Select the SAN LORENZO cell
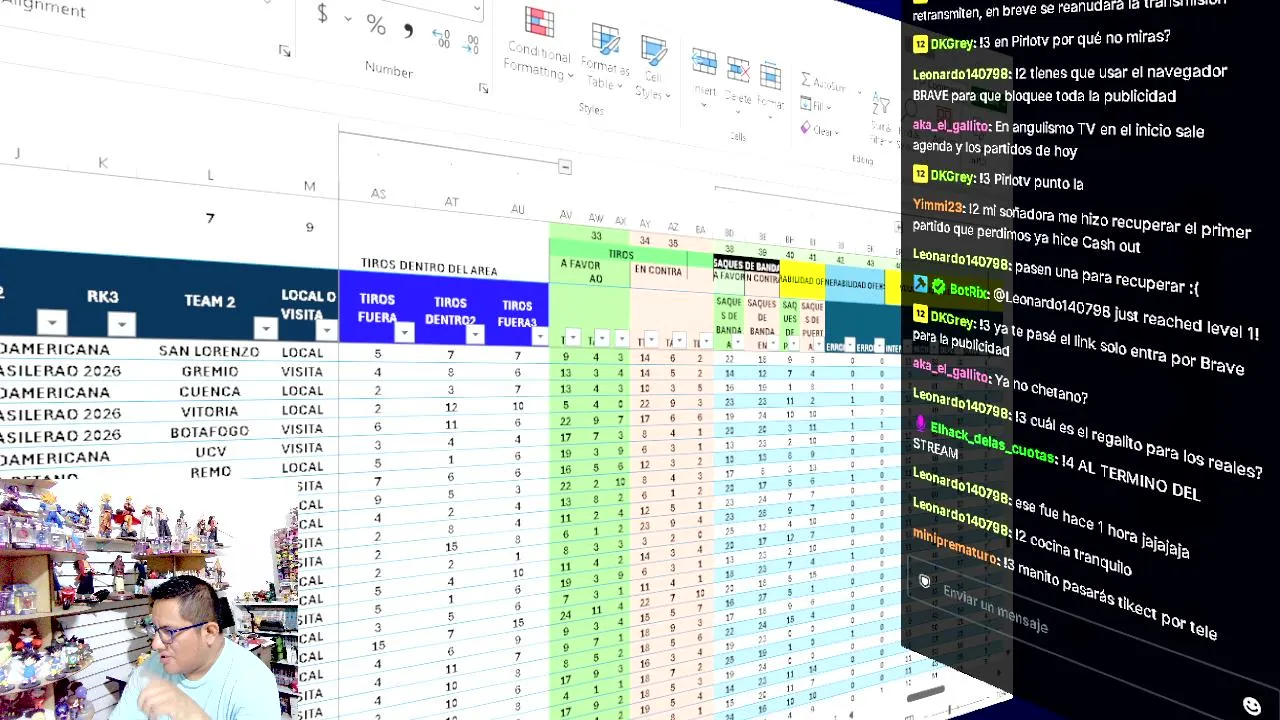The height and width of the screenshot is (720, 1280). pyautogui.click(x=209, y=351)
